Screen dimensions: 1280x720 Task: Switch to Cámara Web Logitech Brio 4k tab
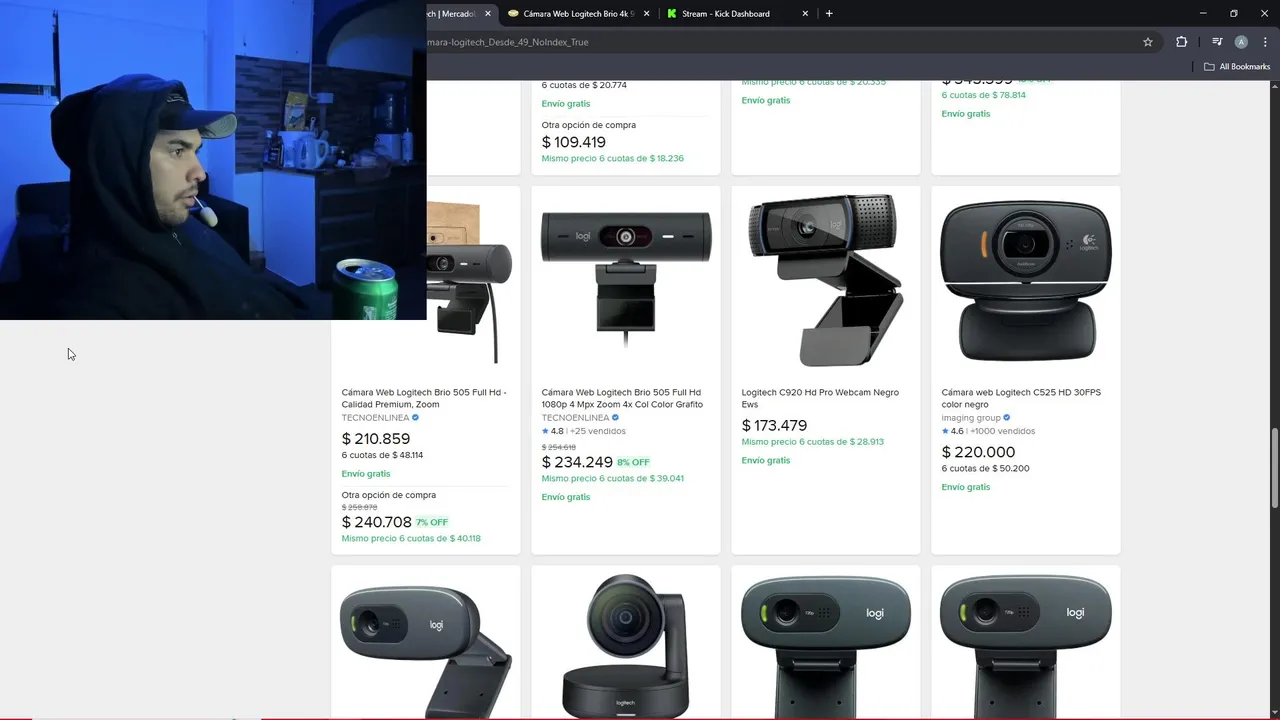pyautogui.click(x=578, y=14)
